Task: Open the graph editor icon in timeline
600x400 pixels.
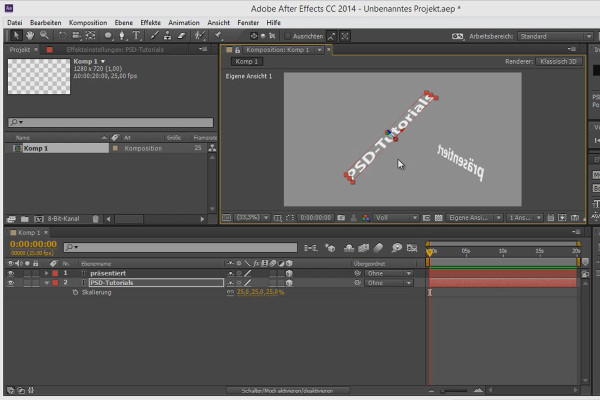Action: [412, 248]
